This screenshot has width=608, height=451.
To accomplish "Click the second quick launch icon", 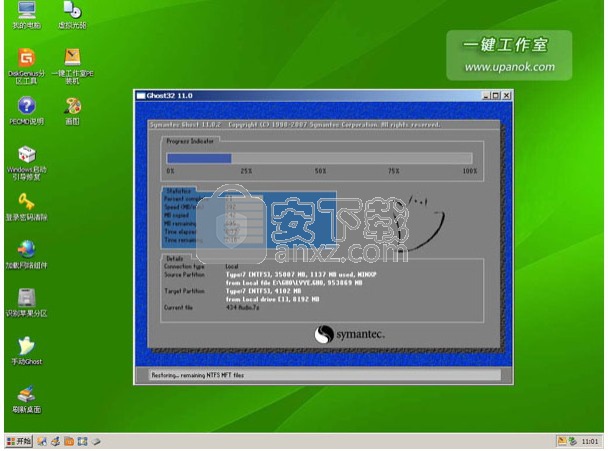I will click(x=55, y=441).
